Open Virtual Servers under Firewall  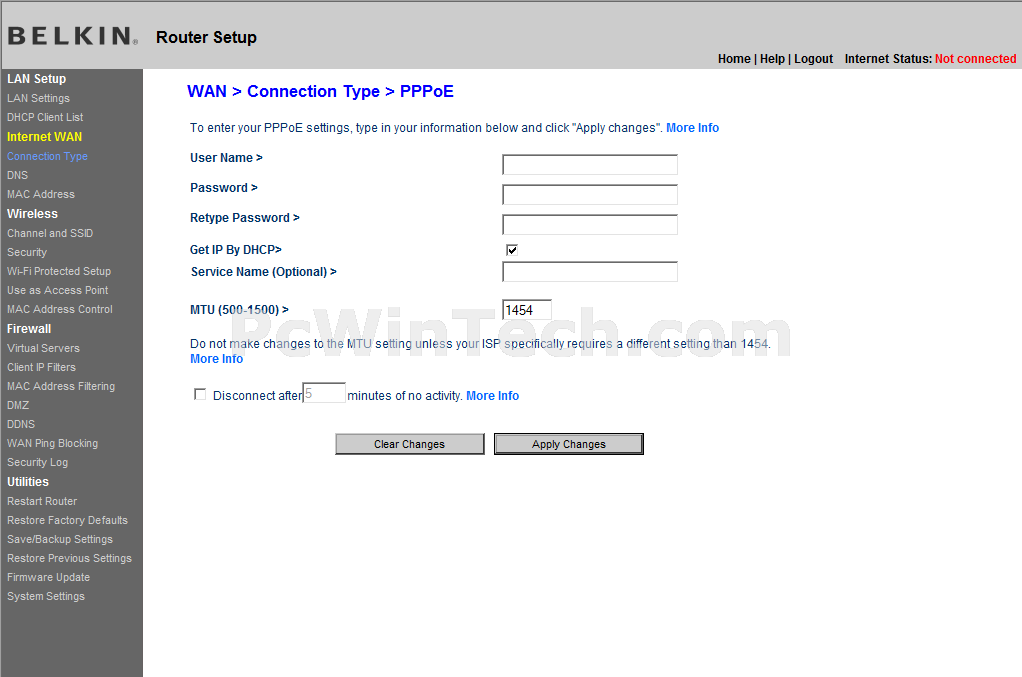point(43,349)
